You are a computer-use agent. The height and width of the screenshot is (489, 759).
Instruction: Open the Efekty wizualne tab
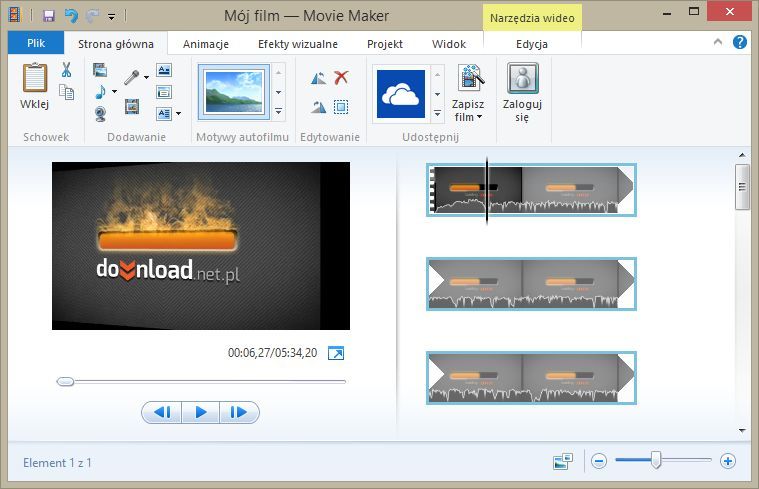(x=298, y=44)
